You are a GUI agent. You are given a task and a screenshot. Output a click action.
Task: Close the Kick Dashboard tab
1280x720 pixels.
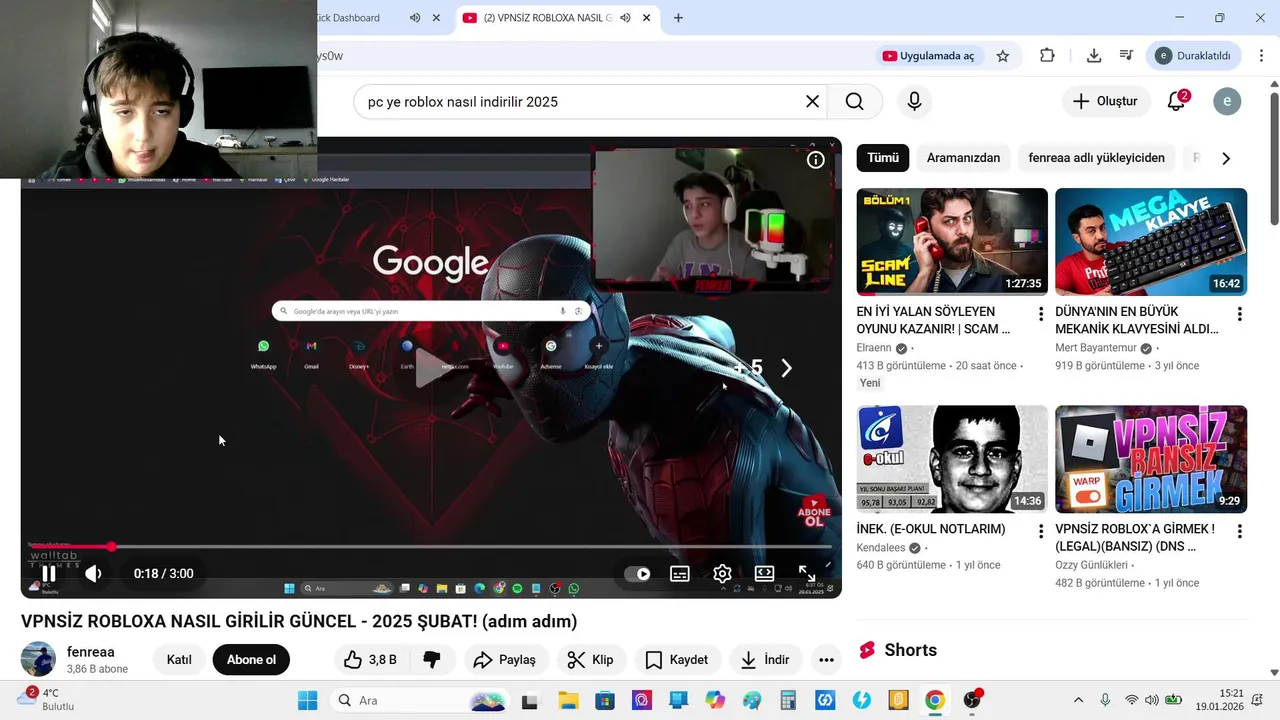[x=436, y=18]
